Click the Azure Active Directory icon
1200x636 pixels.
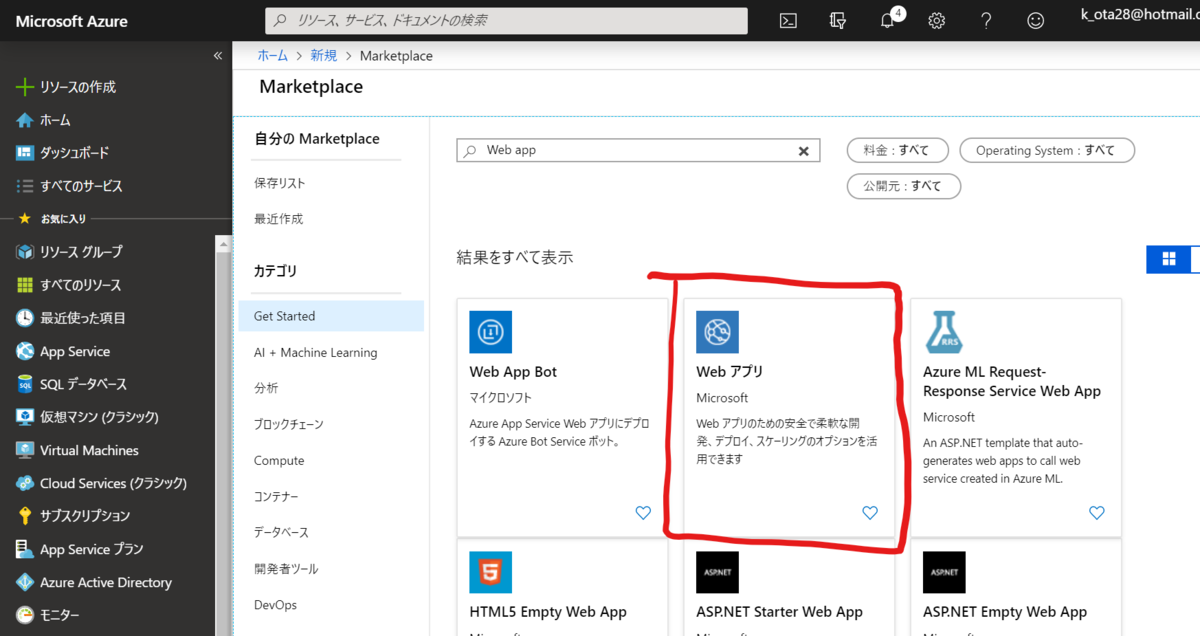(x=25, y=582)
